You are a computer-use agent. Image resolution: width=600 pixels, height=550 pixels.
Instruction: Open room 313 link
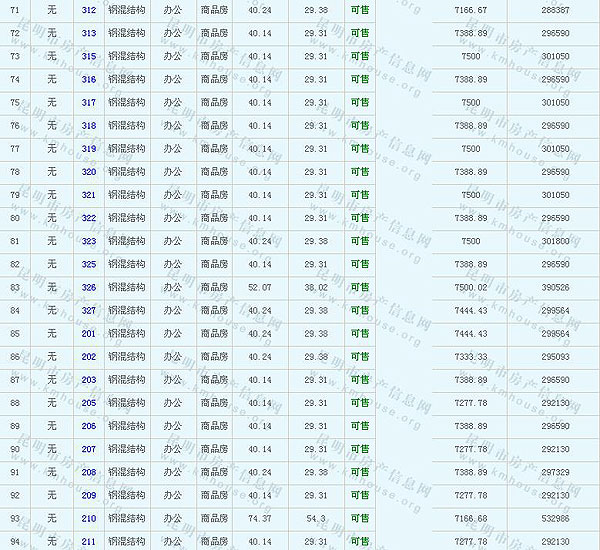tap(89, 33)
